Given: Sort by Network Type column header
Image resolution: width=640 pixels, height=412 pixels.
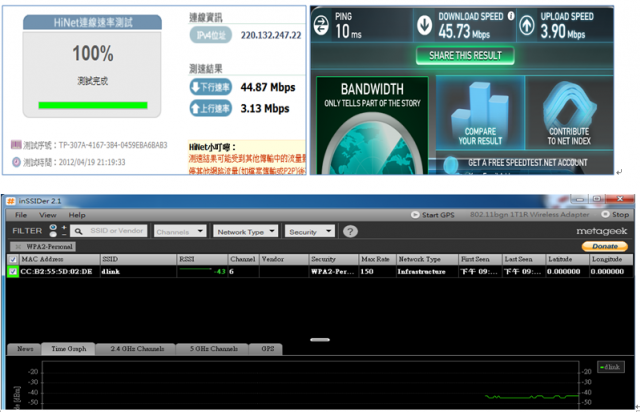Looking at the screenshot, I should [427, 259].
